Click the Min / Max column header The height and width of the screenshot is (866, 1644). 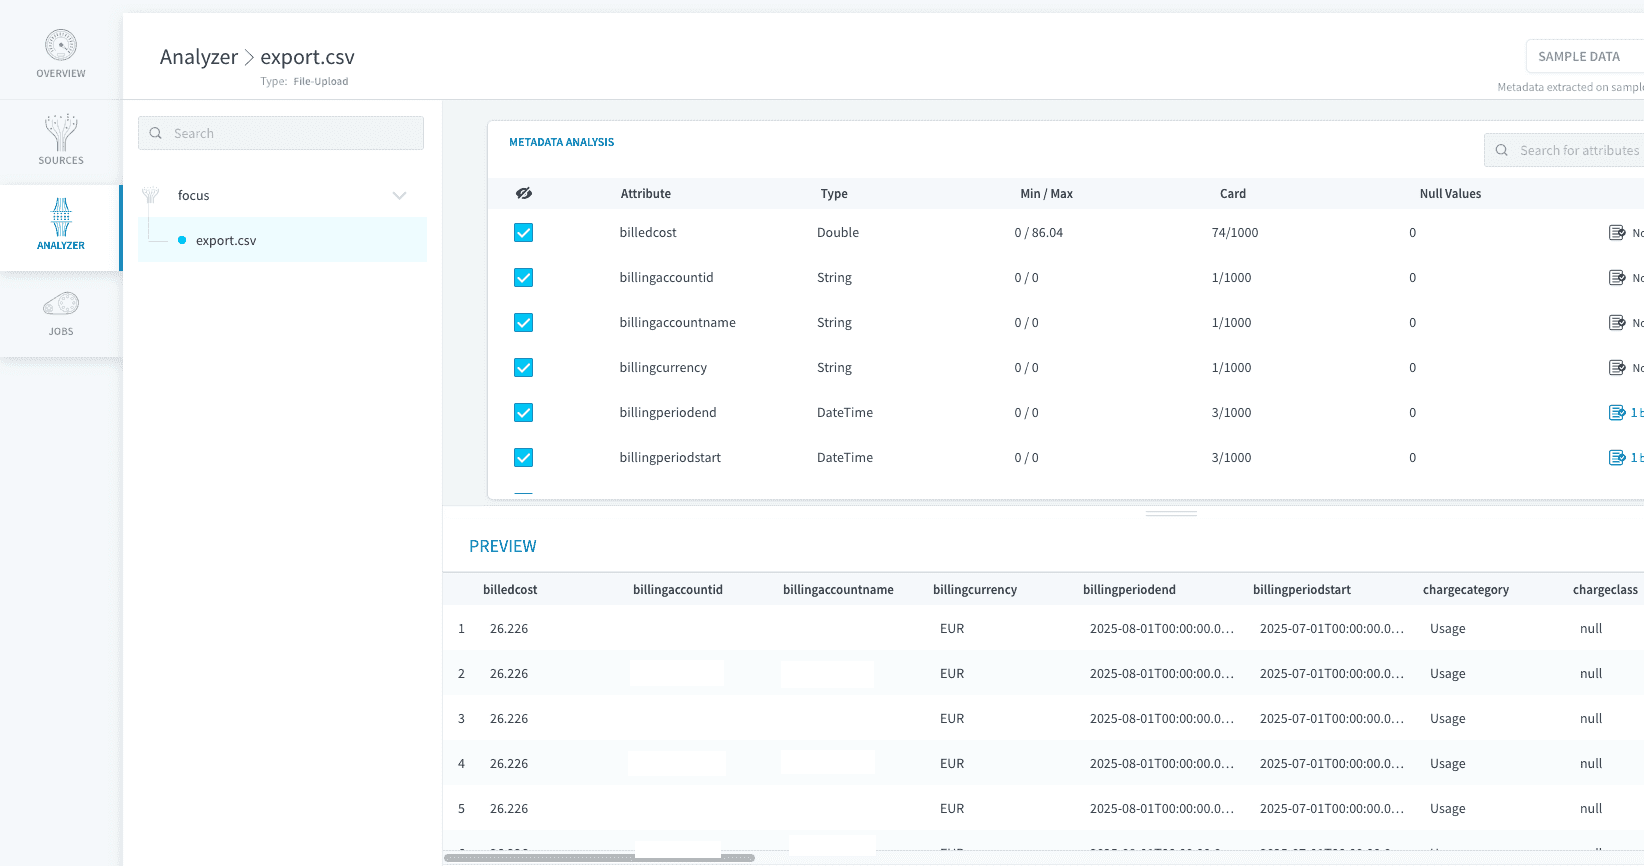tap(1046, 194)
